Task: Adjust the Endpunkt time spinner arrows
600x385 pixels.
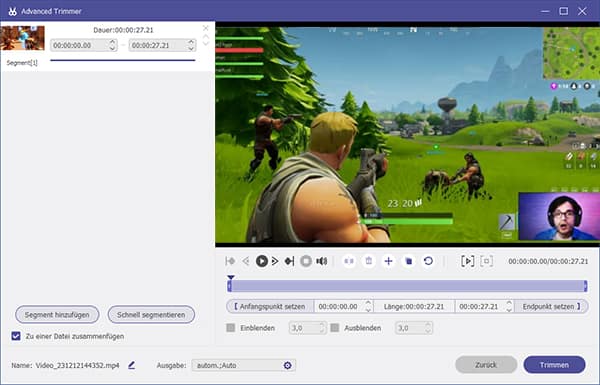Action: 509,307
